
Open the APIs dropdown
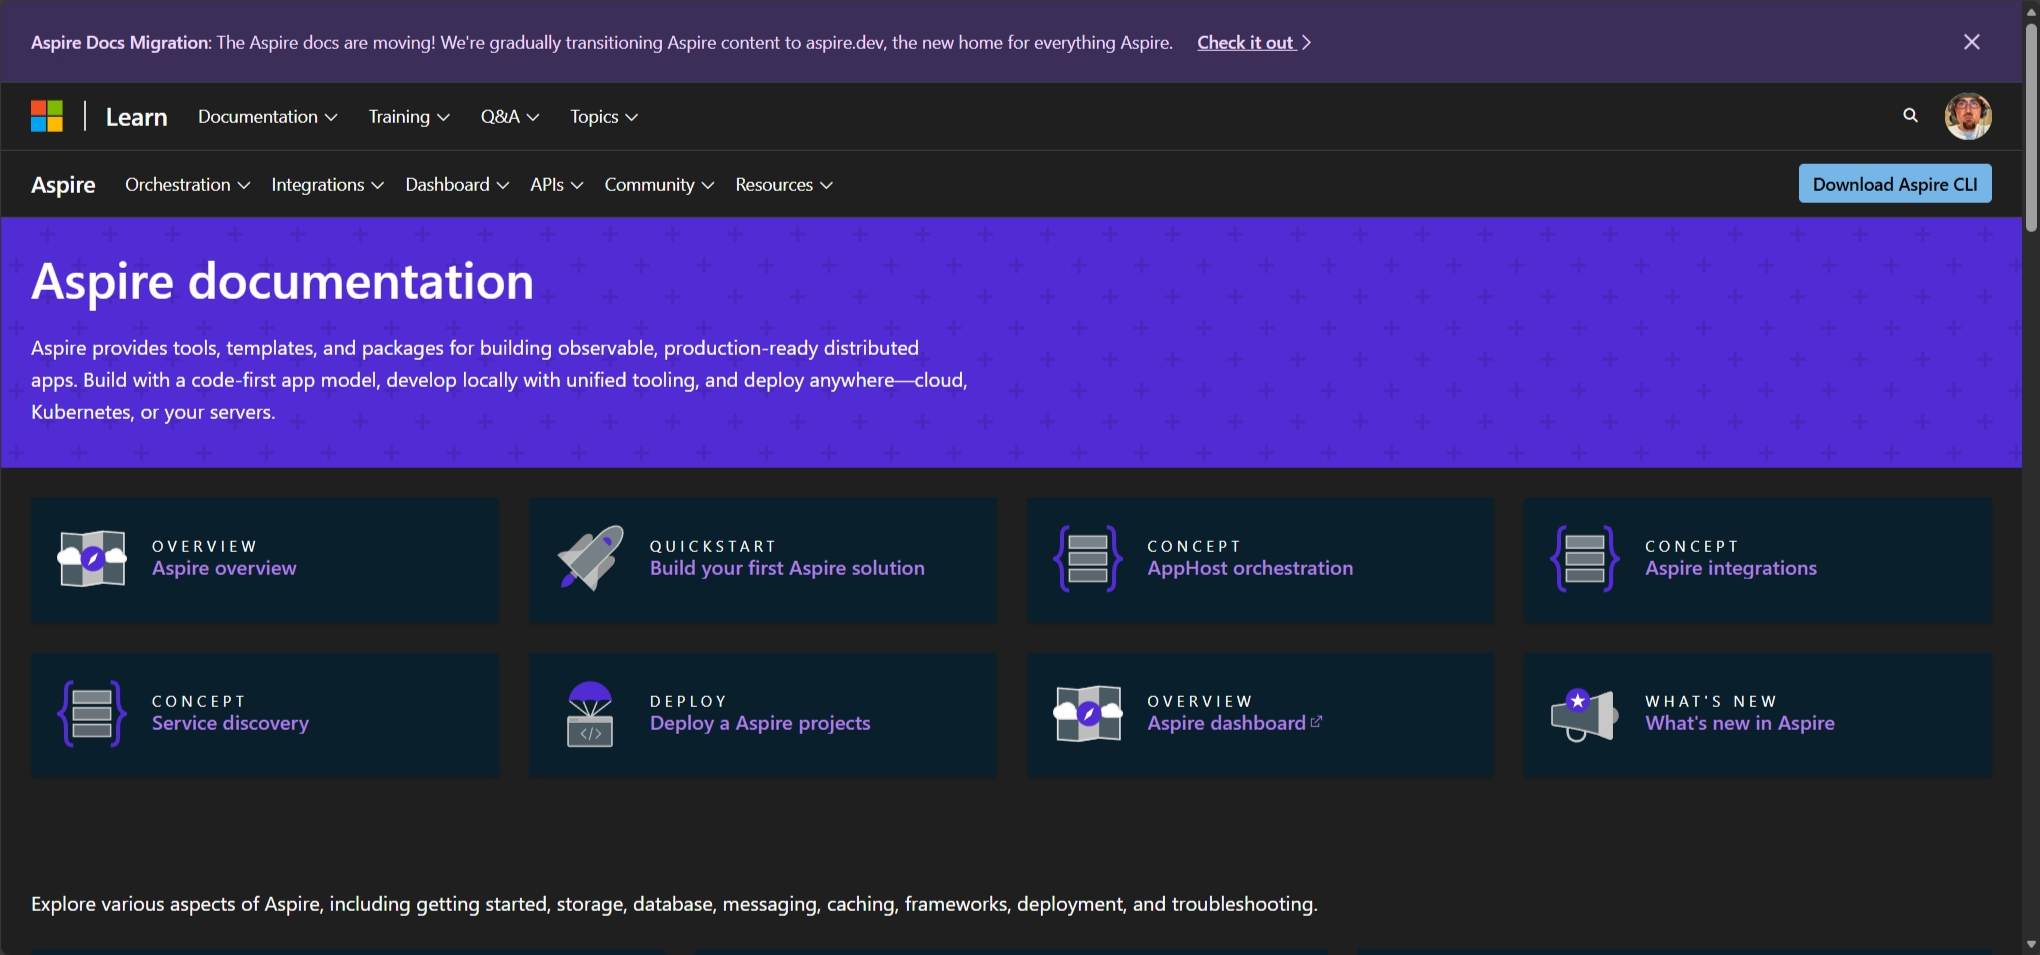click(x=556, y=184)
